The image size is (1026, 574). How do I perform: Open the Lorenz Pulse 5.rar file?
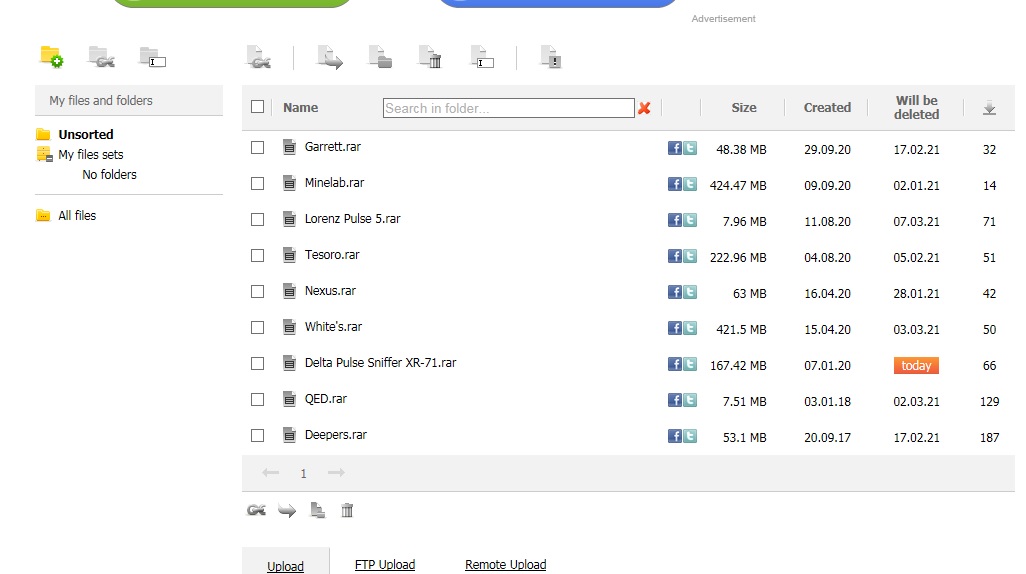coord(352,219)
